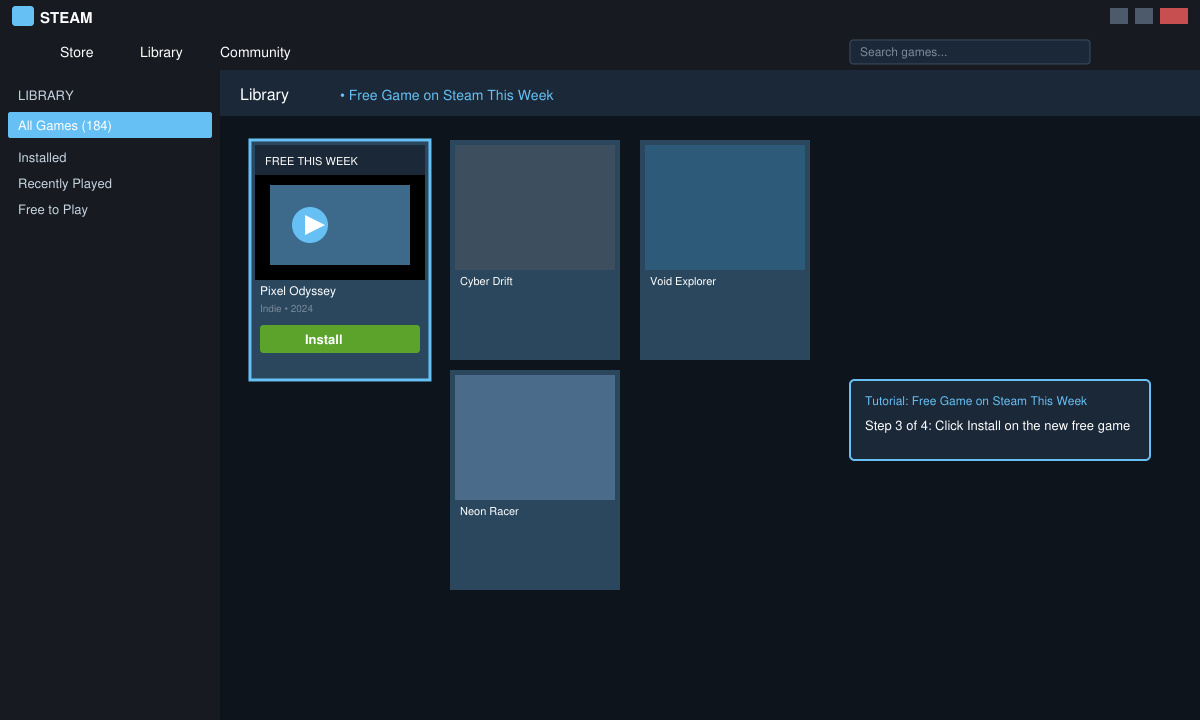This screenshot has height=720, width=1200.
Task: Close the Steam window with the red button
Action: 1174,16
